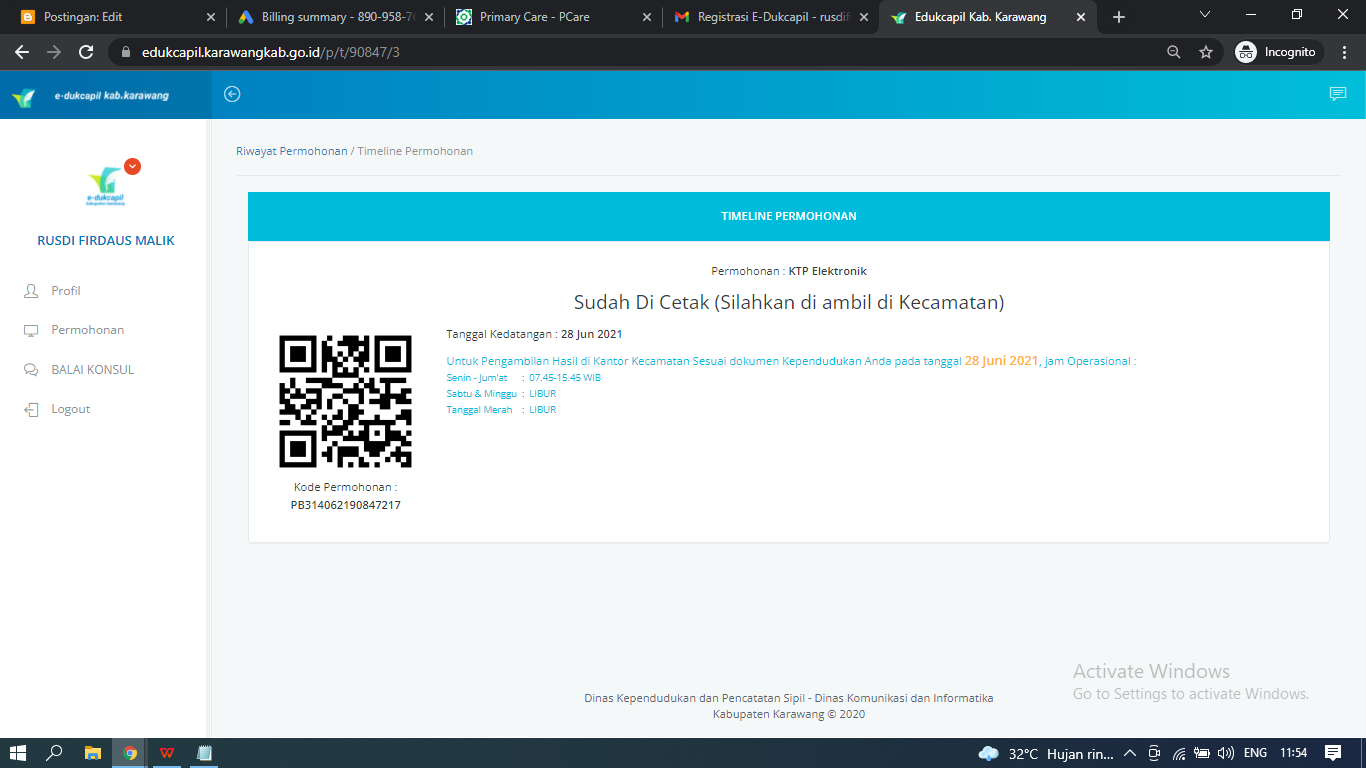Image resolution: width=1366 pixels, height=768 pixels.
Task: Open the Windows notification center
Action: pyautogui.click(x=1333, y=753)
